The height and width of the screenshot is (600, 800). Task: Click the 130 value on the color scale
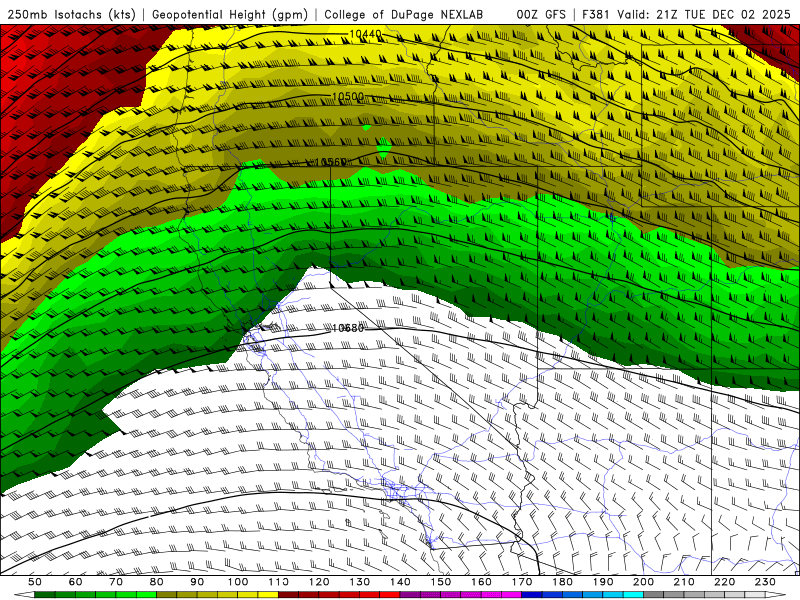(359, 582)
